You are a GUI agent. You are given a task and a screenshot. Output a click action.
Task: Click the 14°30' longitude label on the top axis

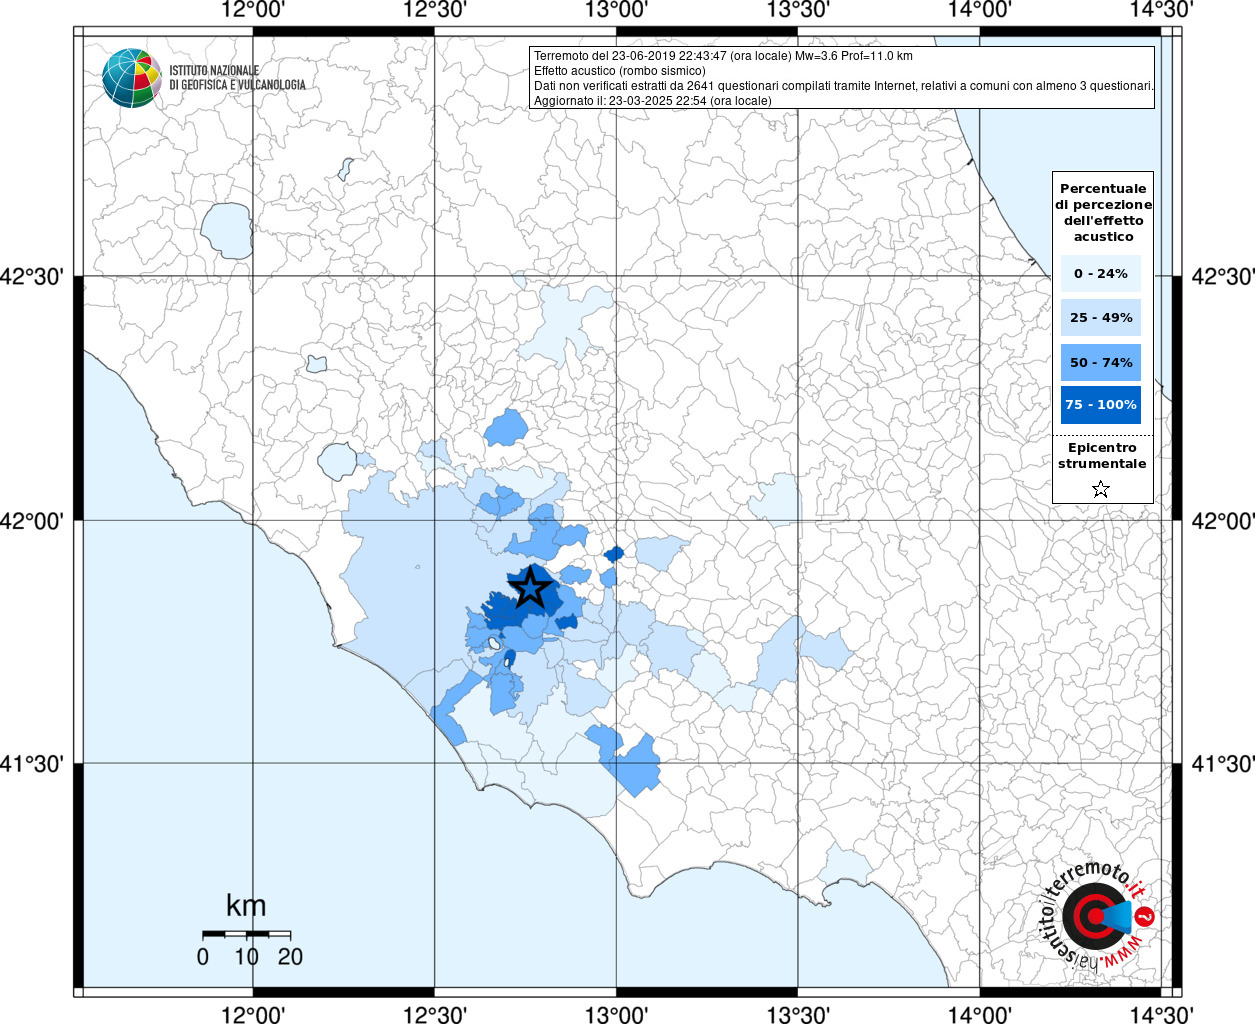1161,10
